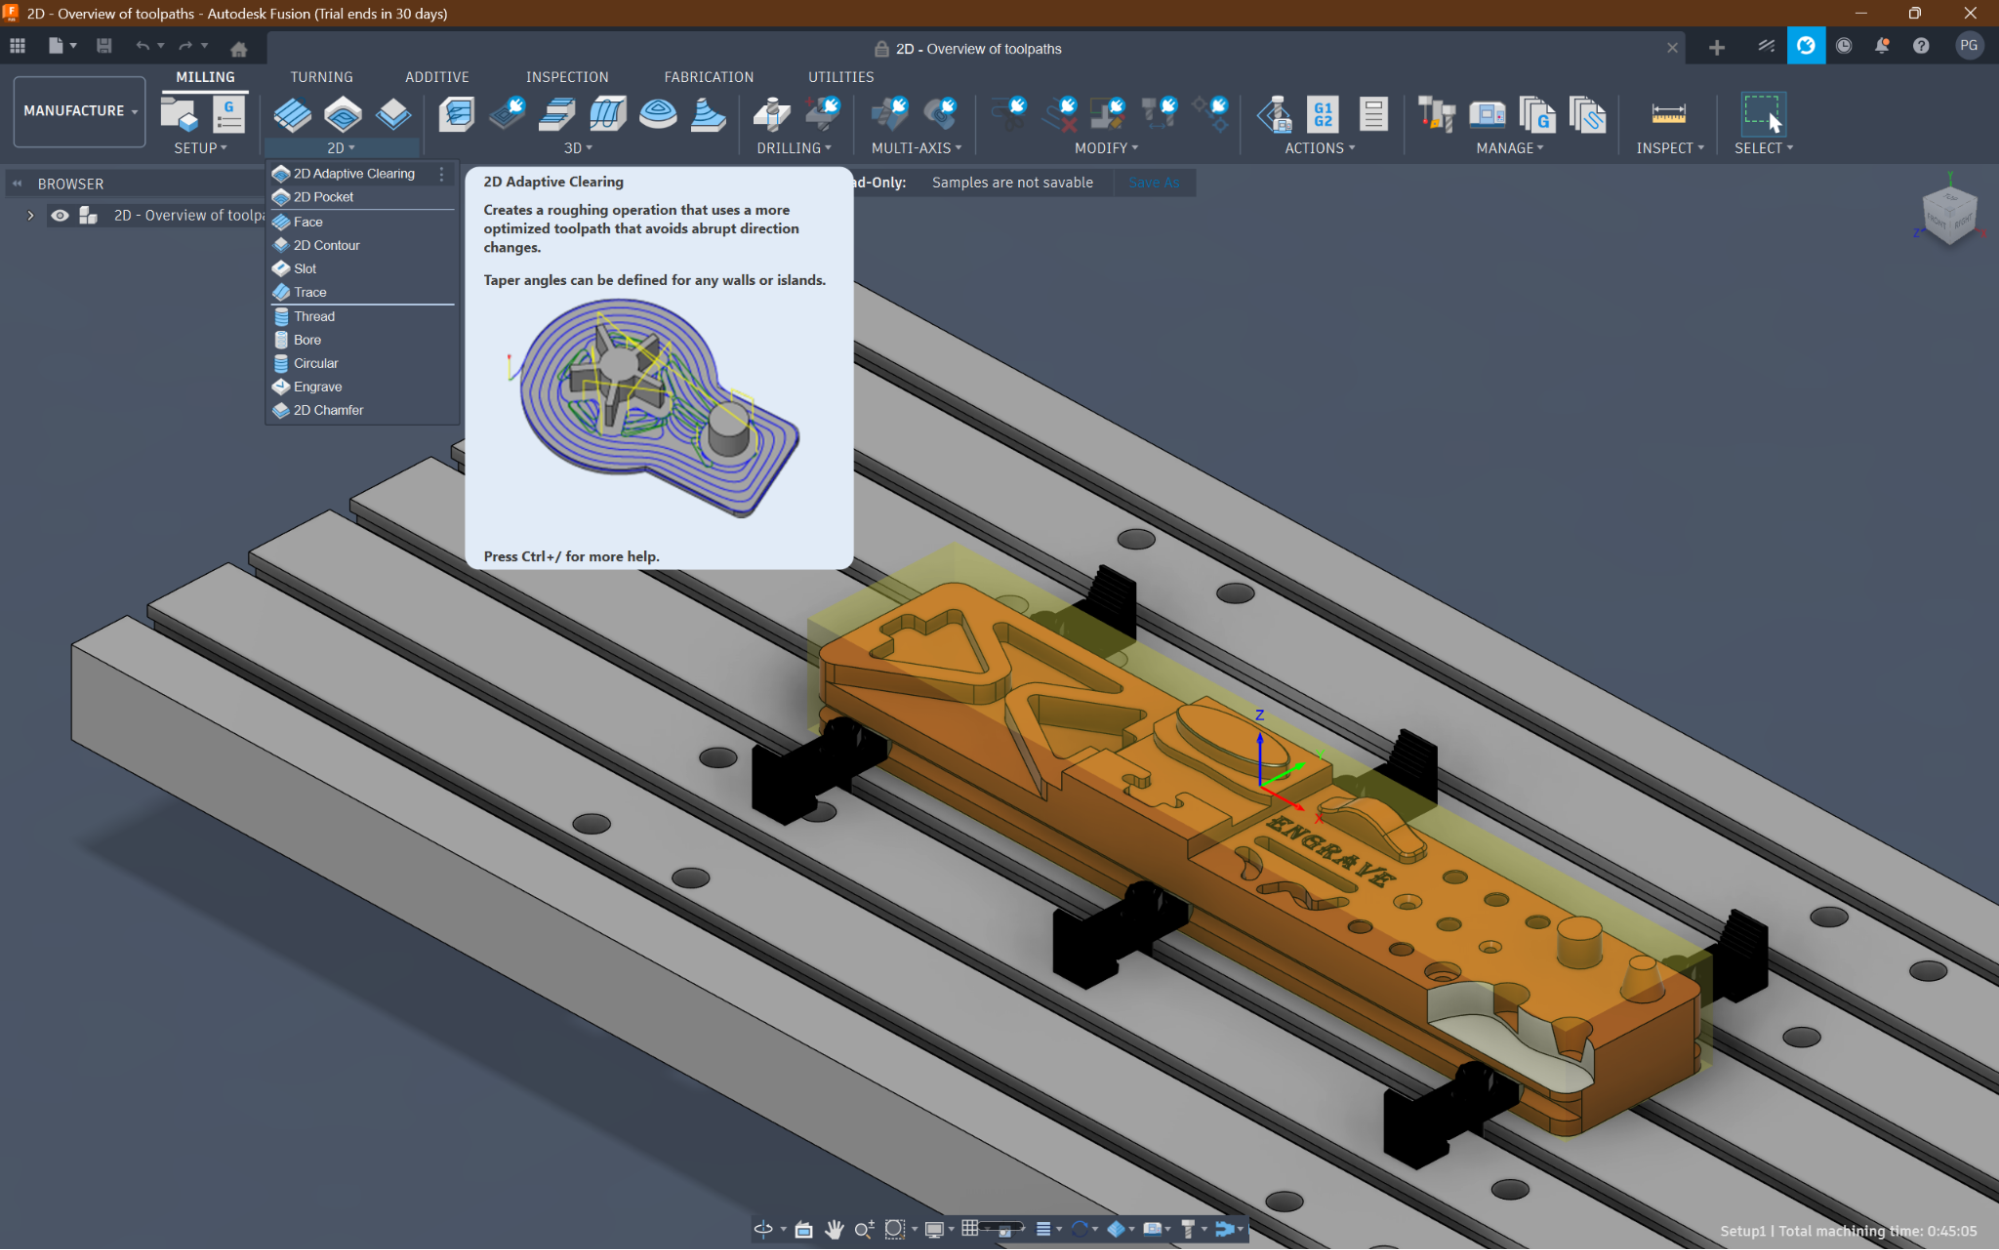1999x1250 pixels.
Task: Click the Post Process G1 G2 icon
Action: click(1323, 115)
